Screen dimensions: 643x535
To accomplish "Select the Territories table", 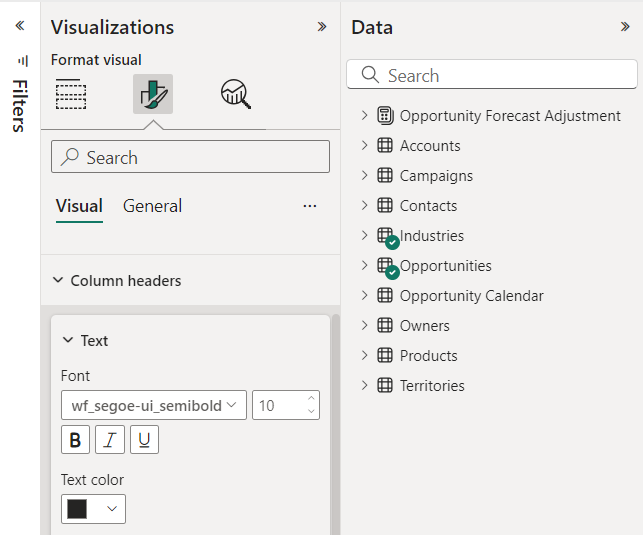I will click(x=431, y=386).
